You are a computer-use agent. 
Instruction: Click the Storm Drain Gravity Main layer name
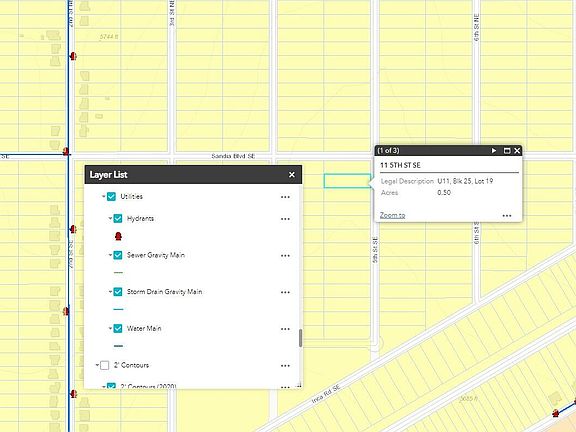pyautogui.click(x=165, y=292)
